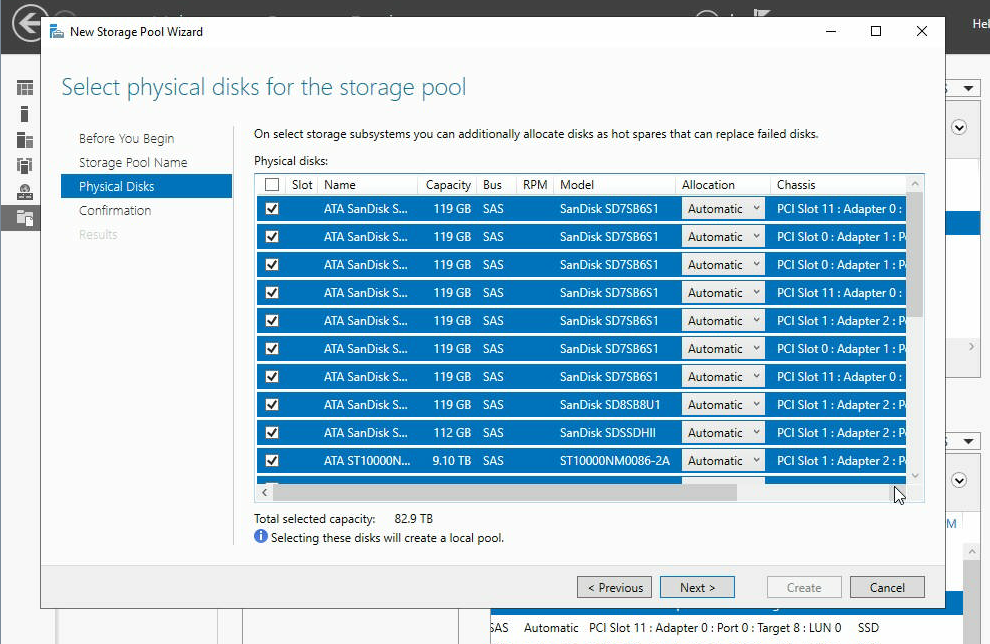
Task: Select the Local Server sidebar icon
Action: pos(24,114)
